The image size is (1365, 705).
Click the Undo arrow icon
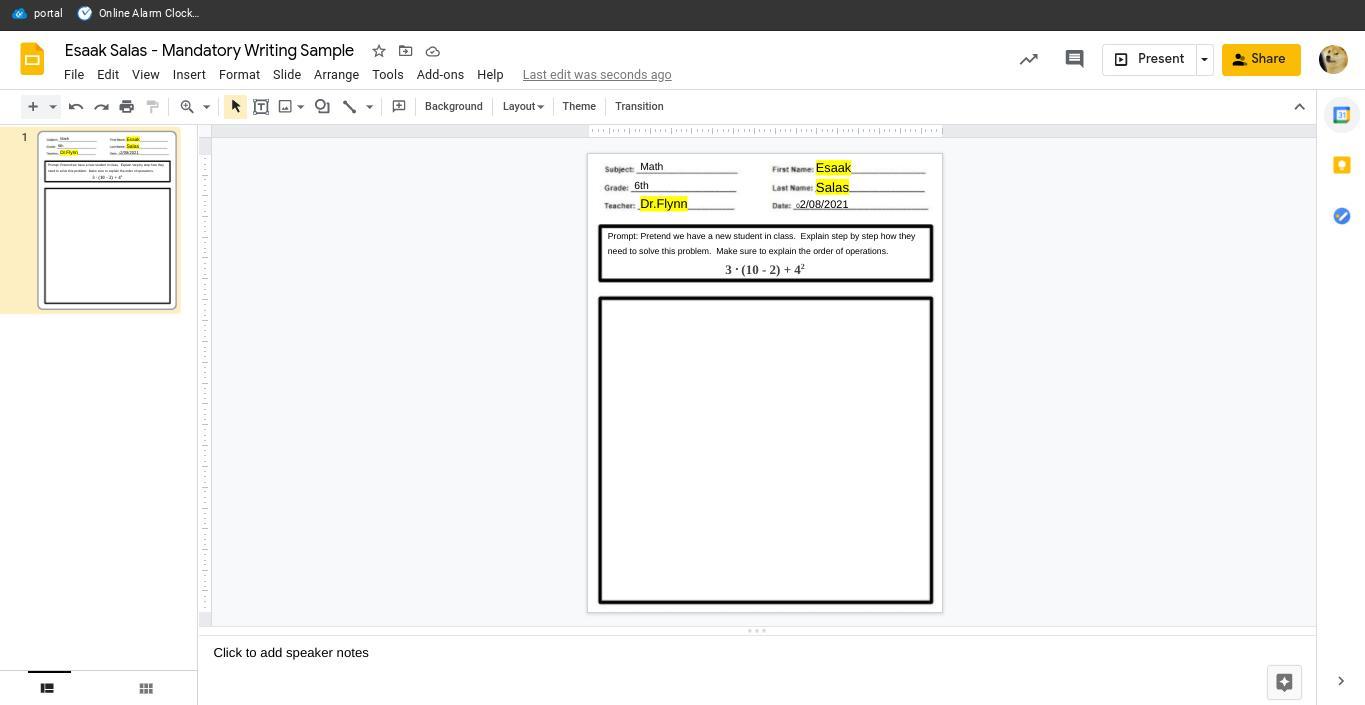tap(76, 106)
